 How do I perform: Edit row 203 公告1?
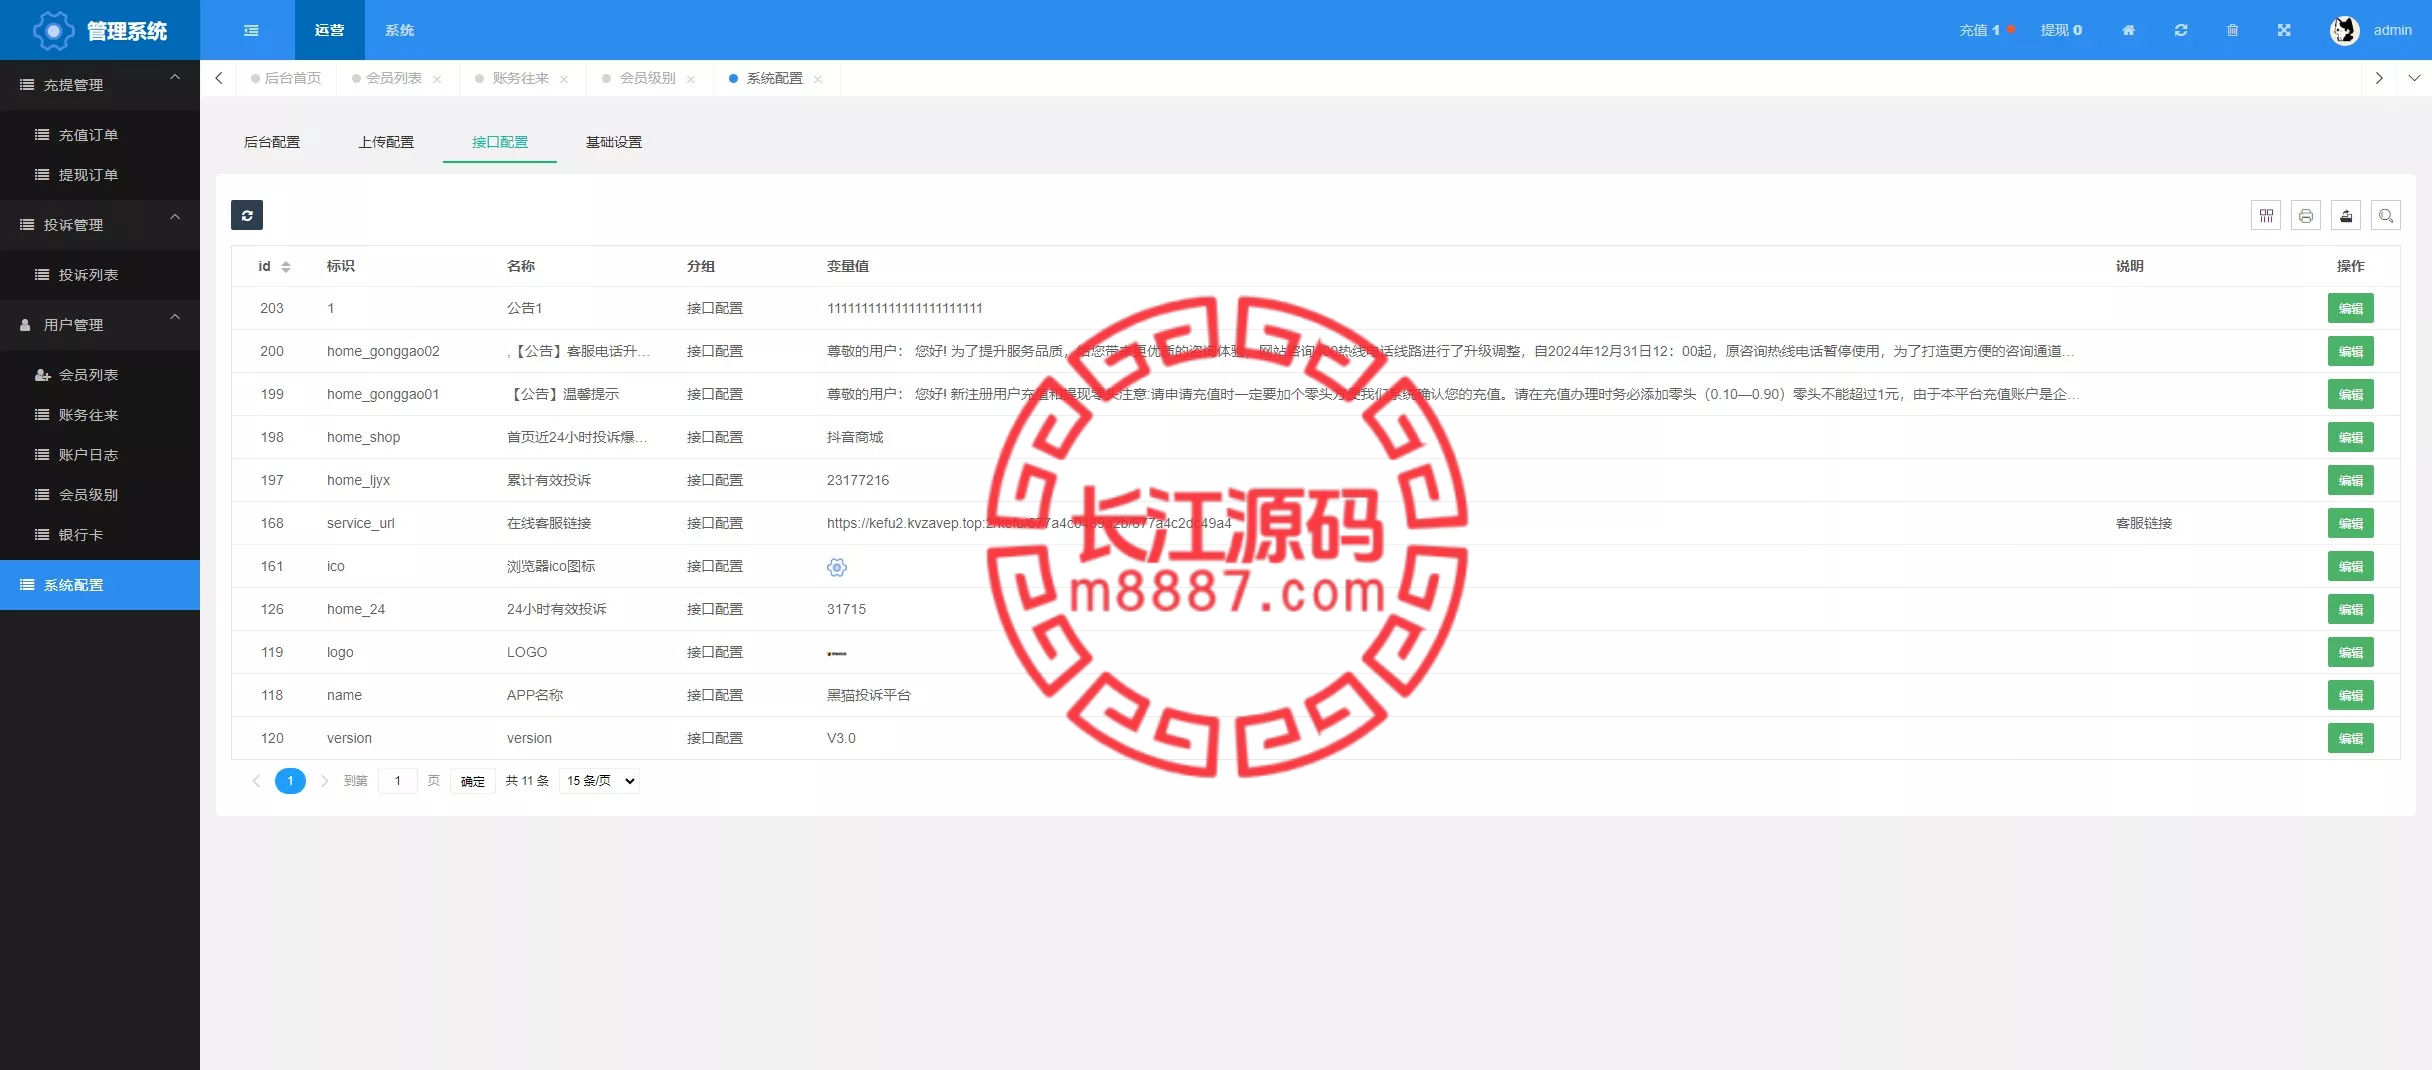[2350, 308]
